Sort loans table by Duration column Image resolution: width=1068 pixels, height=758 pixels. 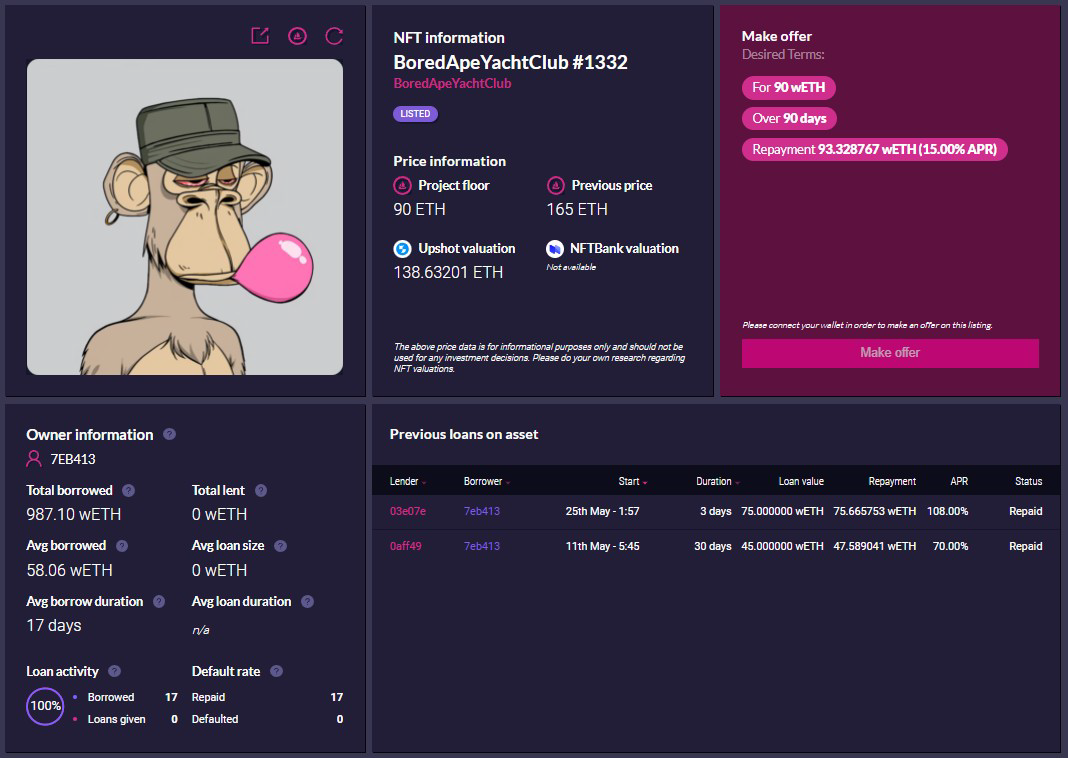(x=717, y=481)
